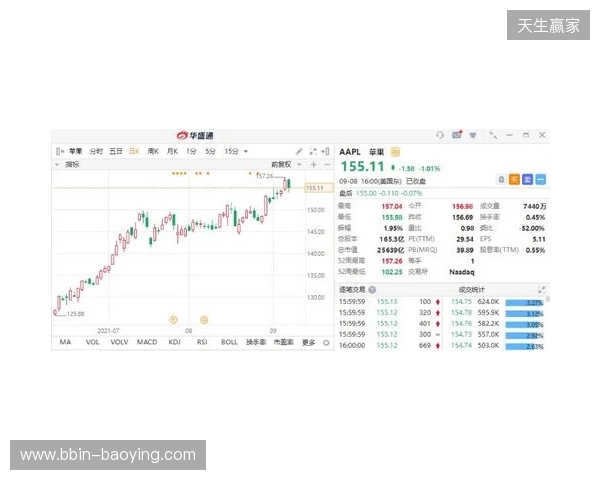600x480 pixels.
Task: Select the 日K daily candlestick tab
Action: (134, 151)
